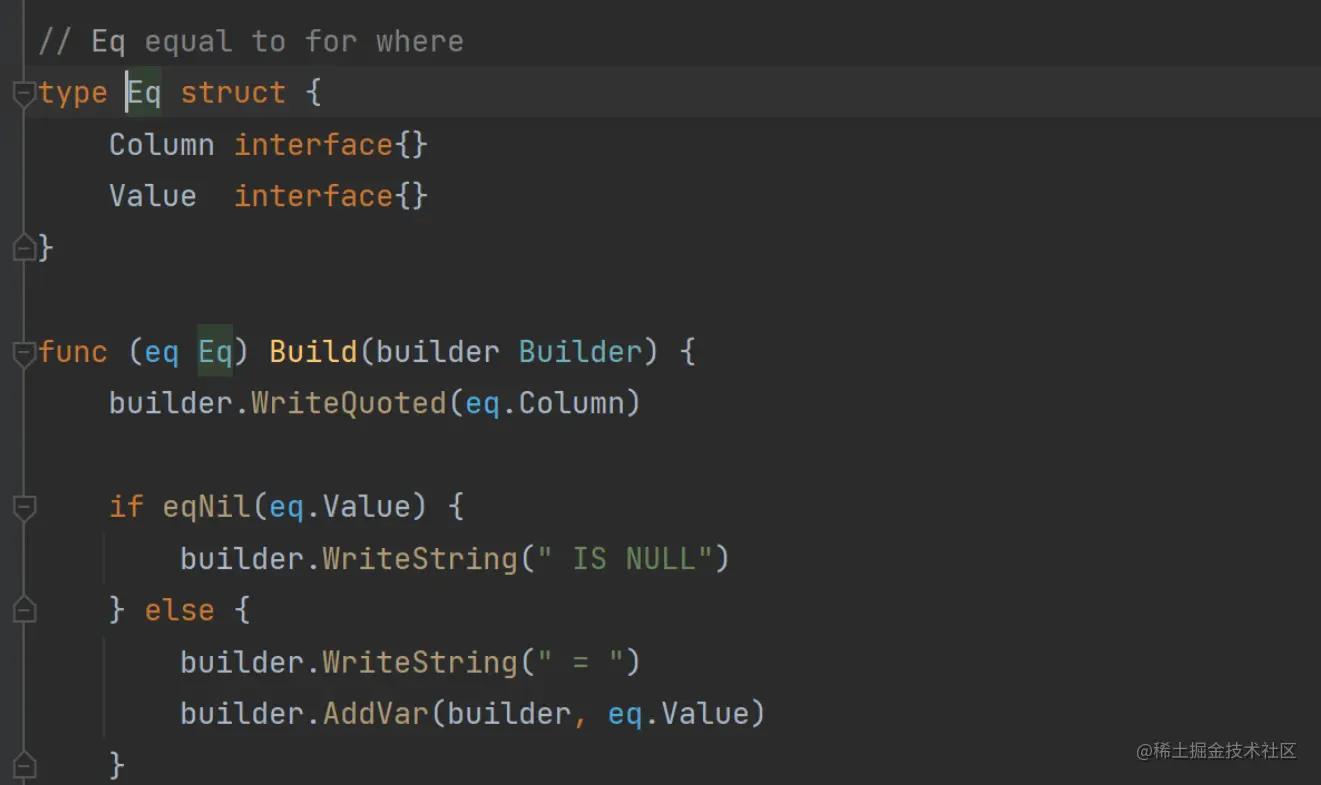Click fold end marker at bottom closing brace
The height and width of the screenshot is (785, 1321).
coord(24,766)
